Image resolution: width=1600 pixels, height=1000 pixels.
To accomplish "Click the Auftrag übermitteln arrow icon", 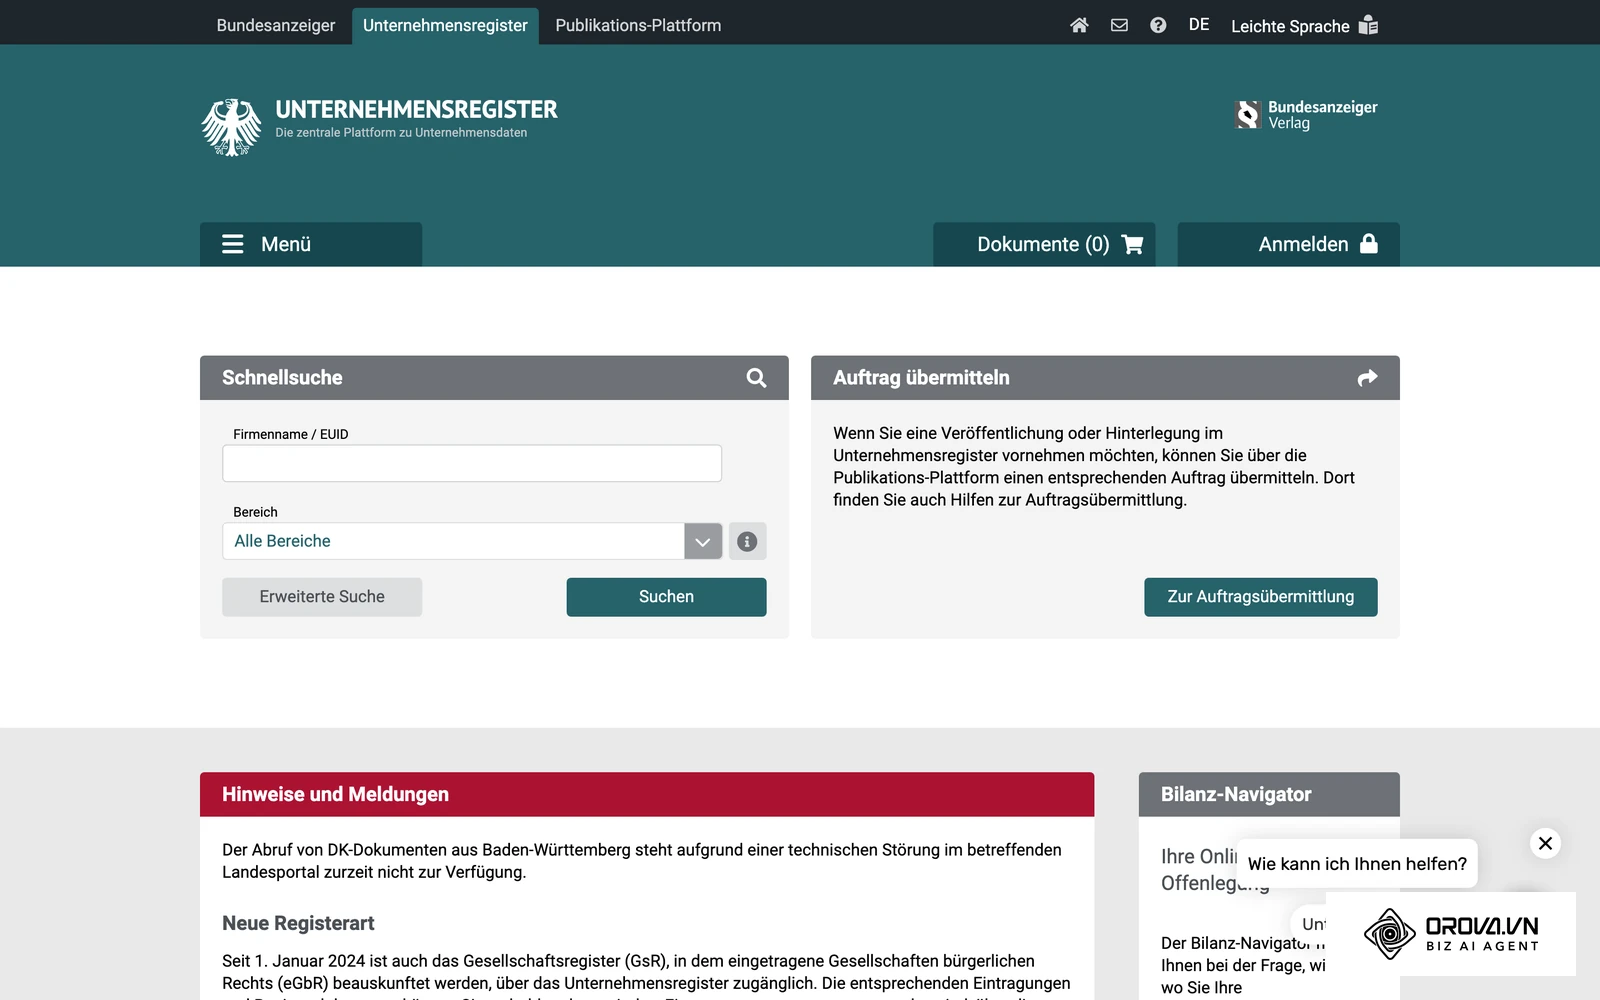I will coord(1367,378).
